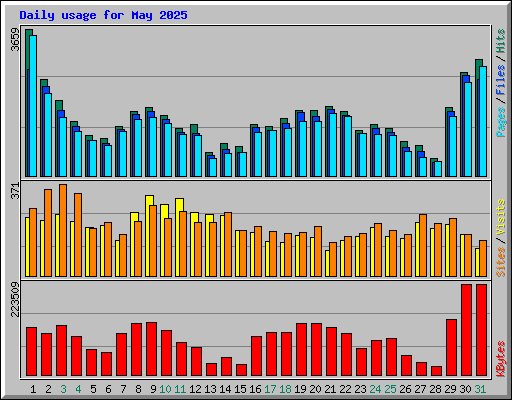The height and width of the screenshot is (400, 512).
Task: Click day 16 on the x-axis
Action: coord(255,389)
